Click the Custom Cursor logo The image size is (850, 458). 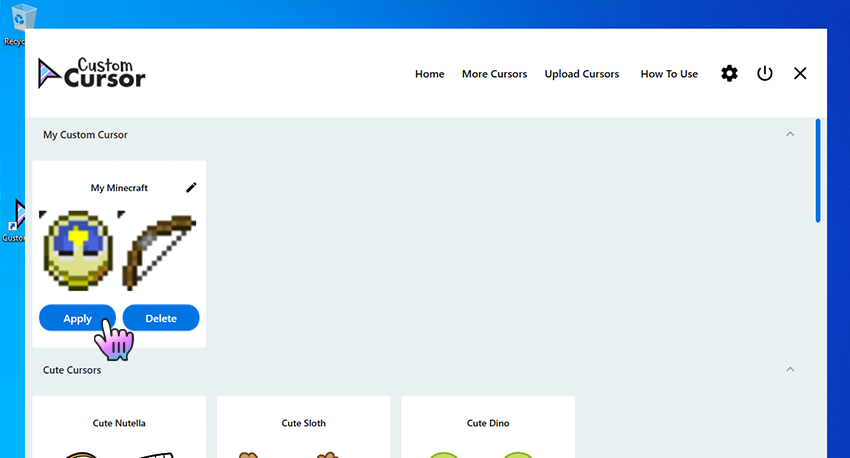91,73
